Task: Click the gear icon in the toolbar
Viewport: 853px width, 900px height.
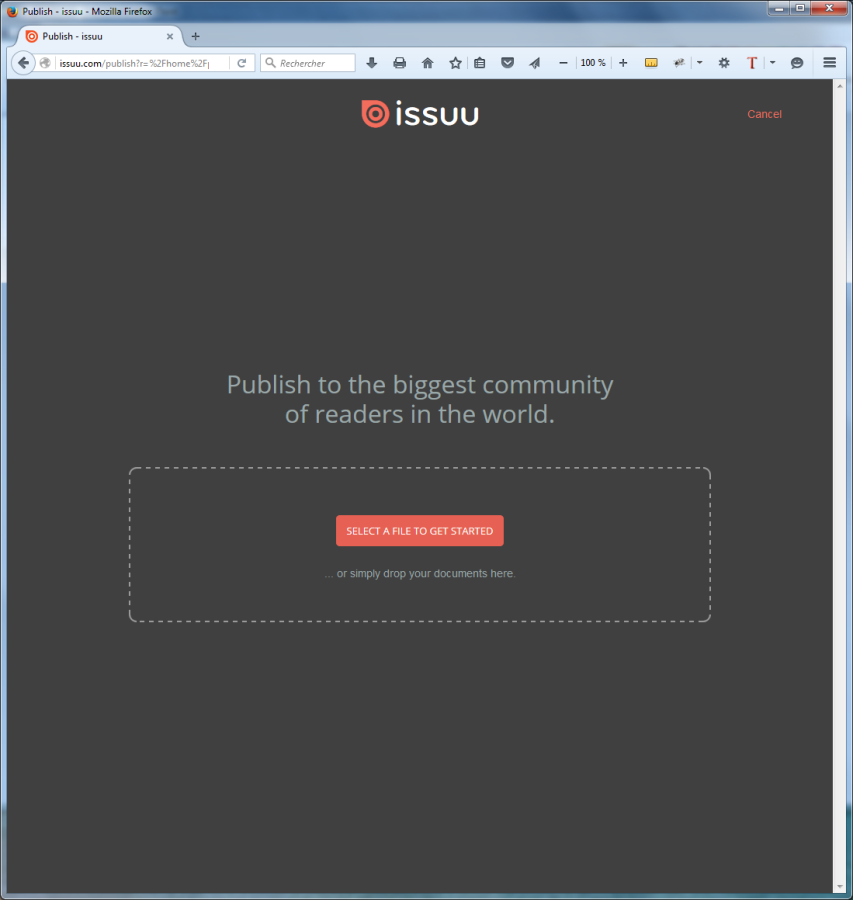Action: tap(724, 63)
